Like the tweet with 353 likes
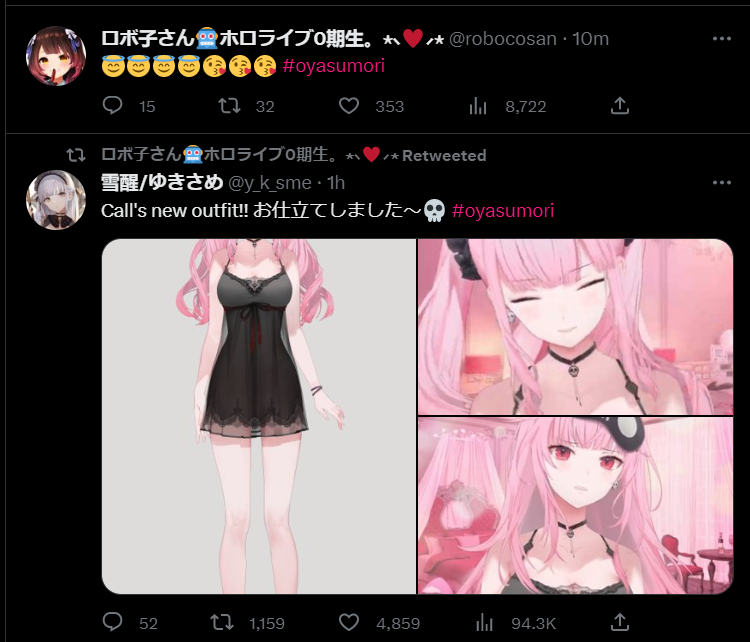 tap(349, 106)
